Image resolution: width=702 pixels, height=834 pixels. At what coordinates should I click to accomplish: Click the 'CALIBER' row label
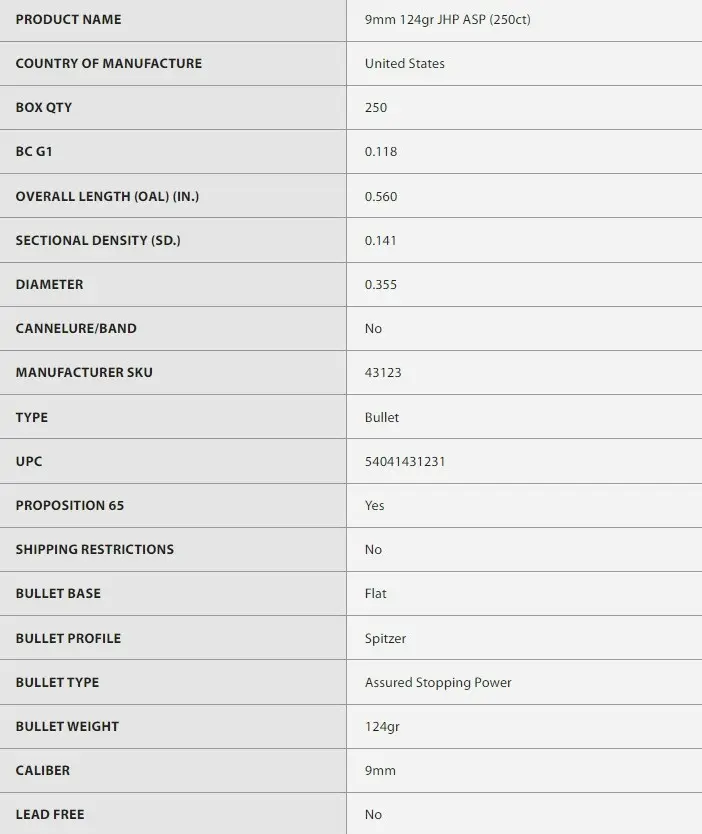(x=43, y=770)
